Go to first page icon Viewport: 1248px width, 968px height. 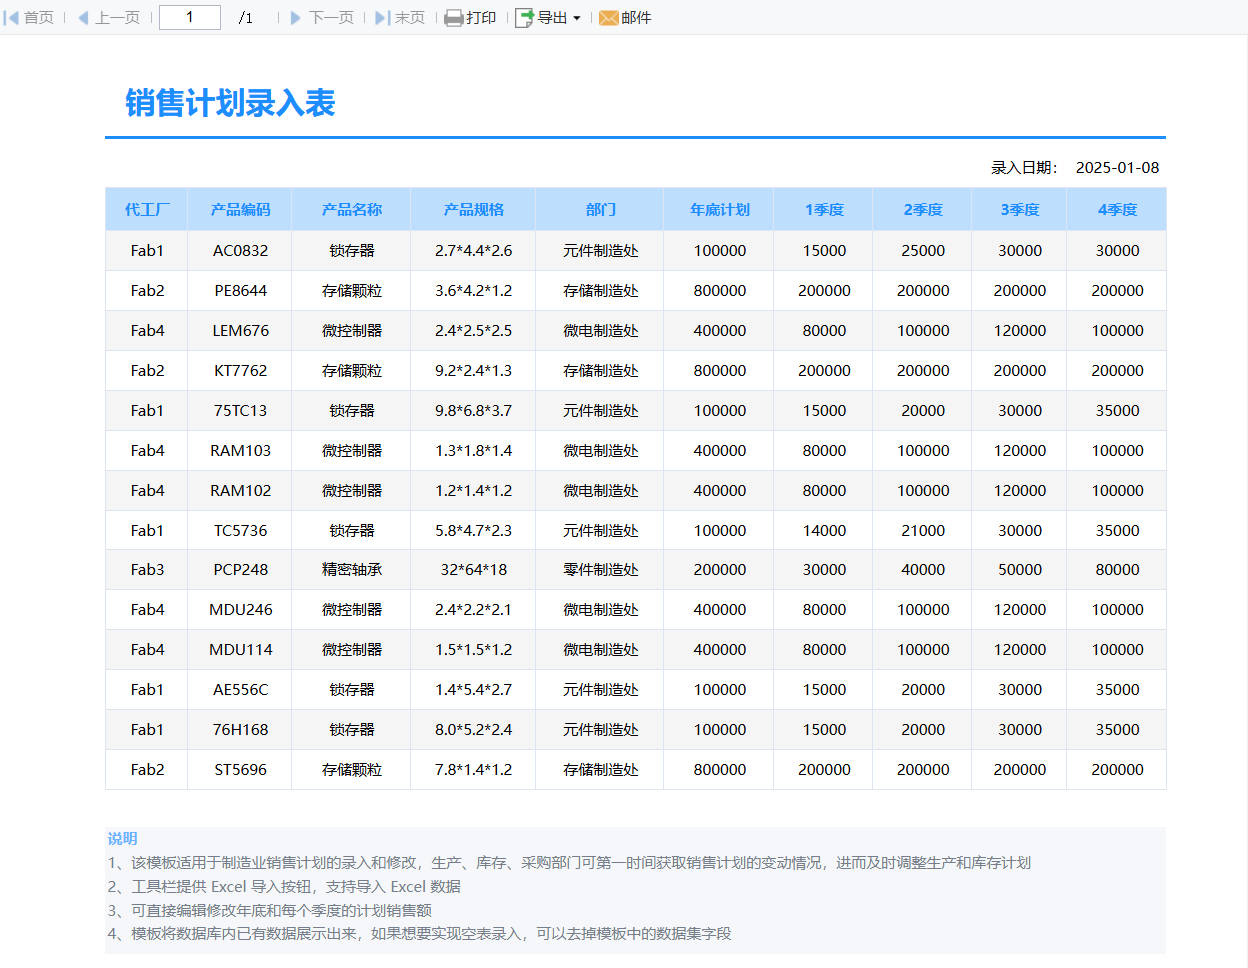pos(12,18)
